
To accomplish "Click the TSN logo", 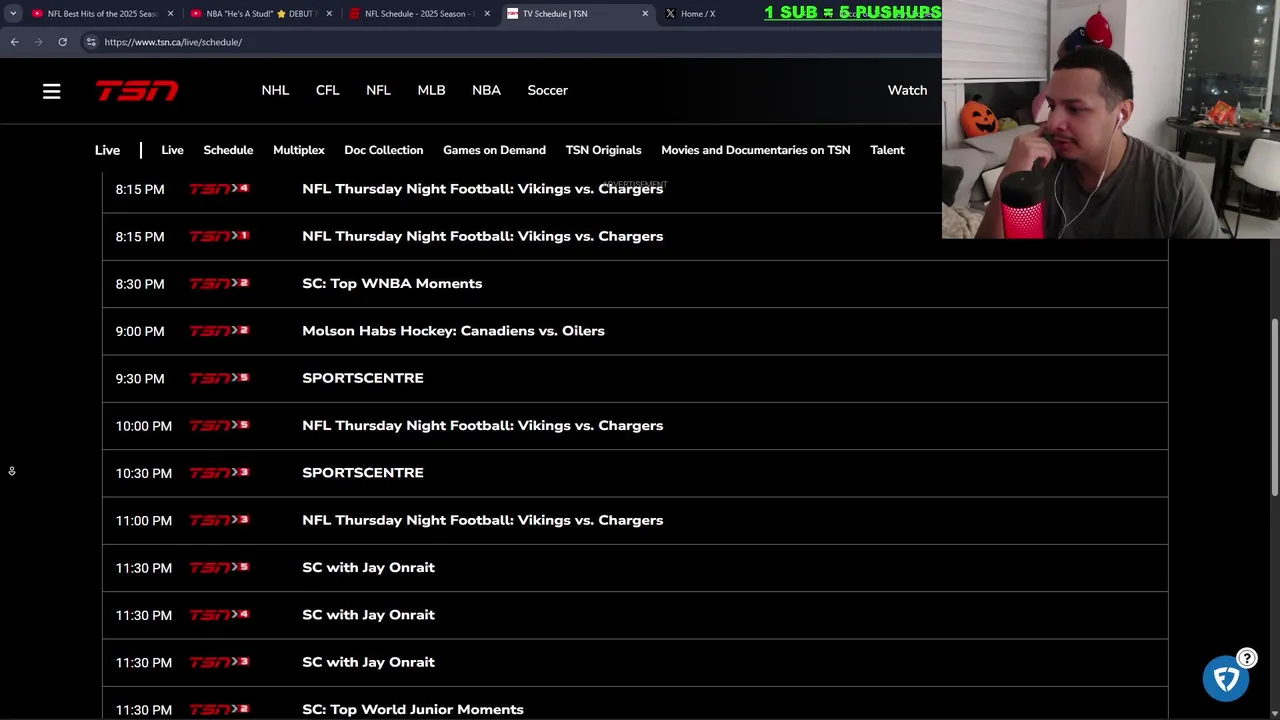I will tap(137, 91).
